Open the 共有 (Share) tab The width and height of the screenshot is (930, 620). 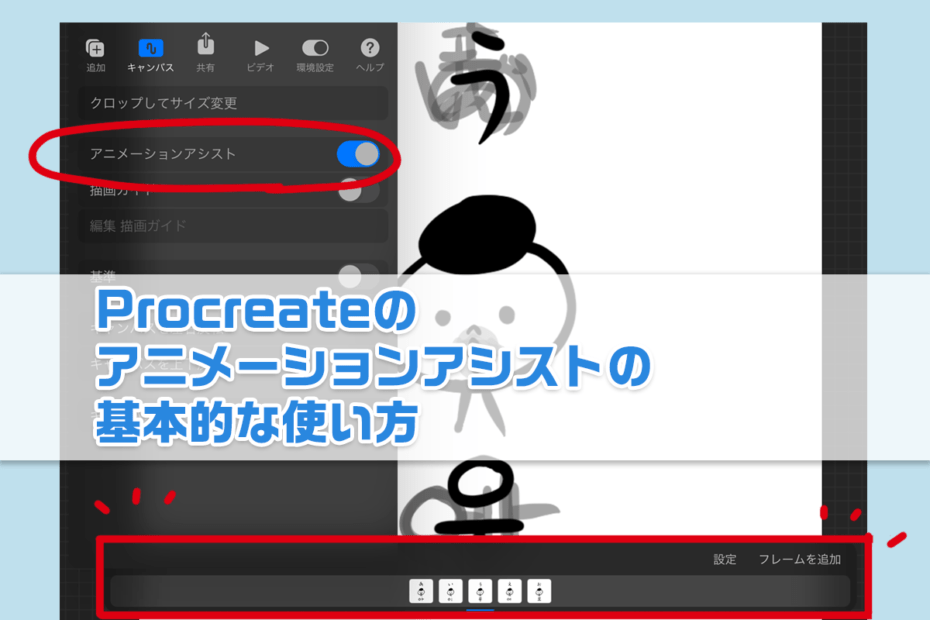(205, 53)
